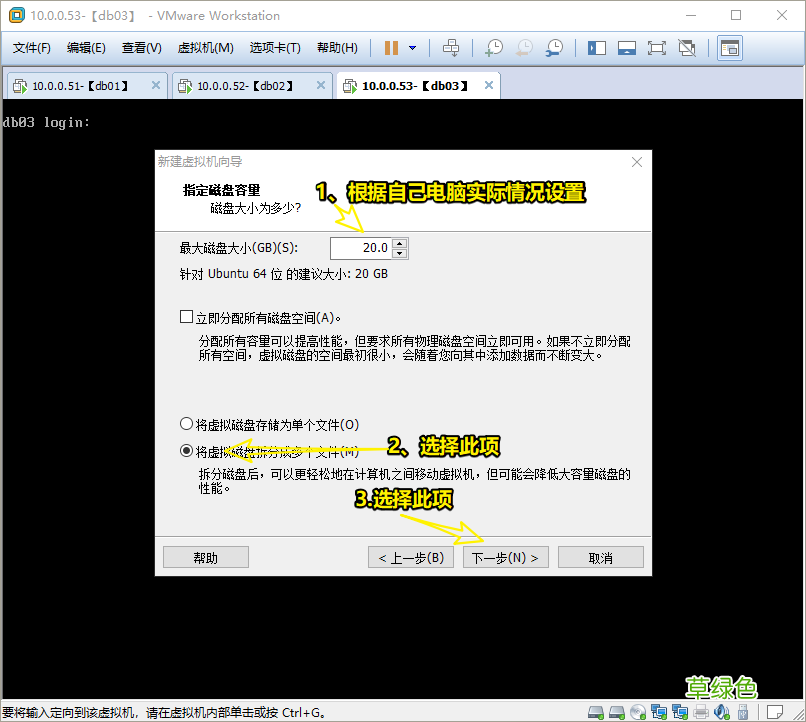Check 立即分配所有磁盘空间(A) checkbox
Image resolution: width=806 pixels, height=722 pixels.
[186, 317]
